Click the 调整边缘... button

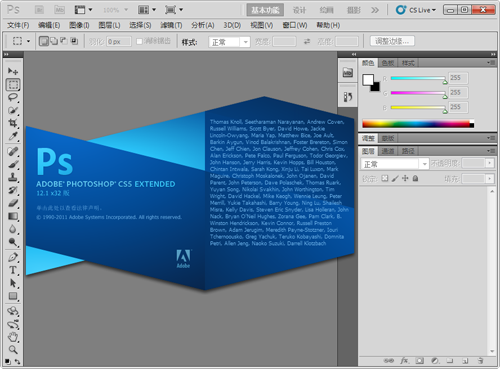(392, 41)
